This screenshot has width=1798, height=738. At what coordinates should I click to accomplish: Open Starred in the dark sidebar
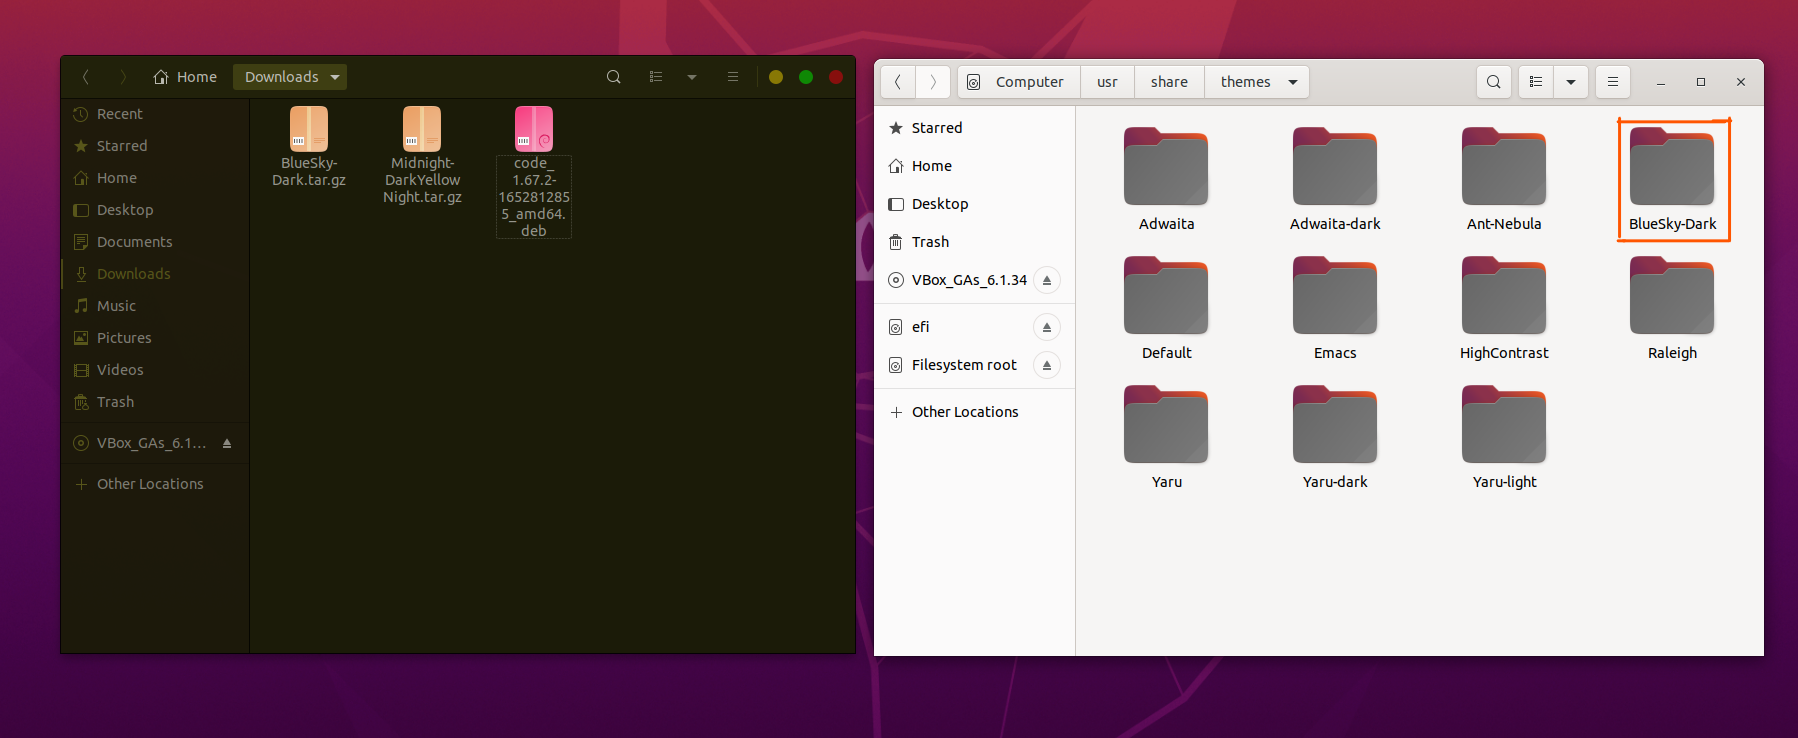(x=155, y=146)
